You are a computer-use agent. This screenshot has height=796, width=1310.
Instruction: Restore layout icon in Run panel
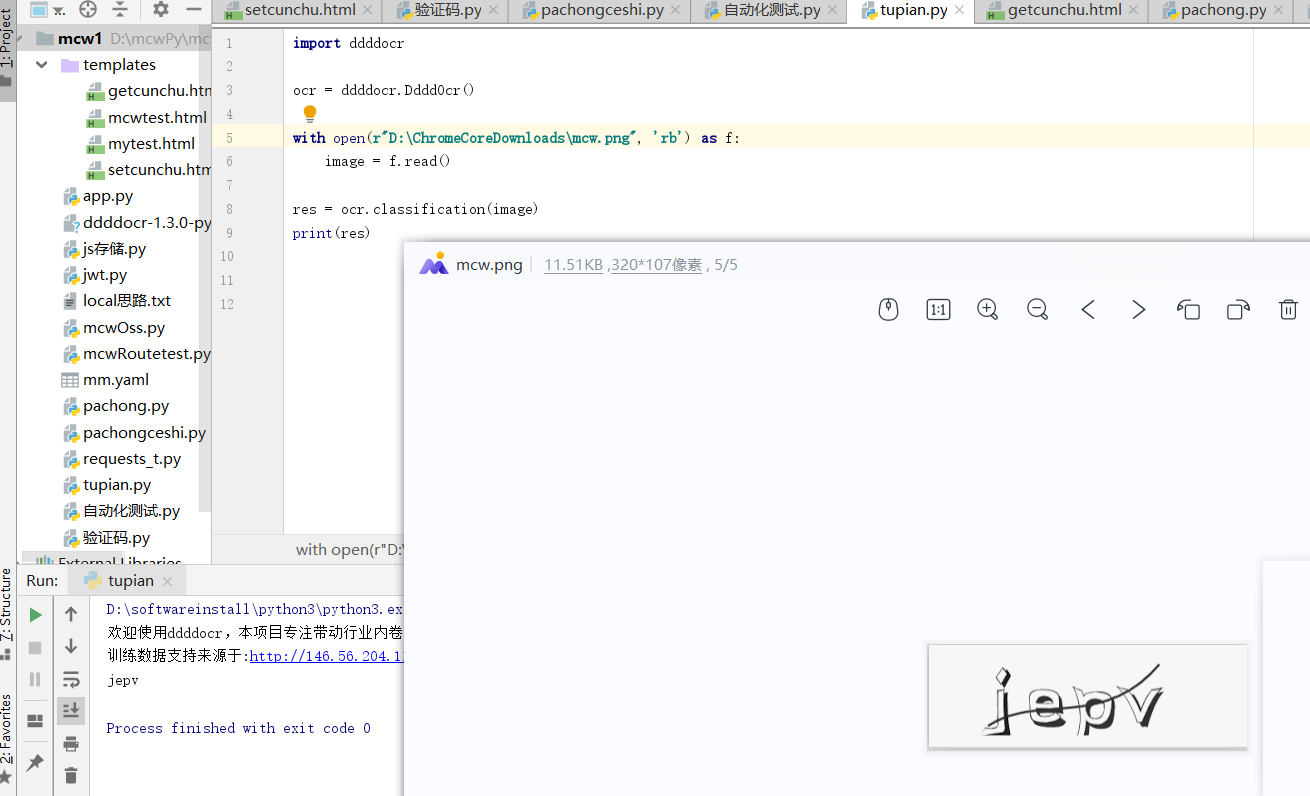(x=35, y=720)
